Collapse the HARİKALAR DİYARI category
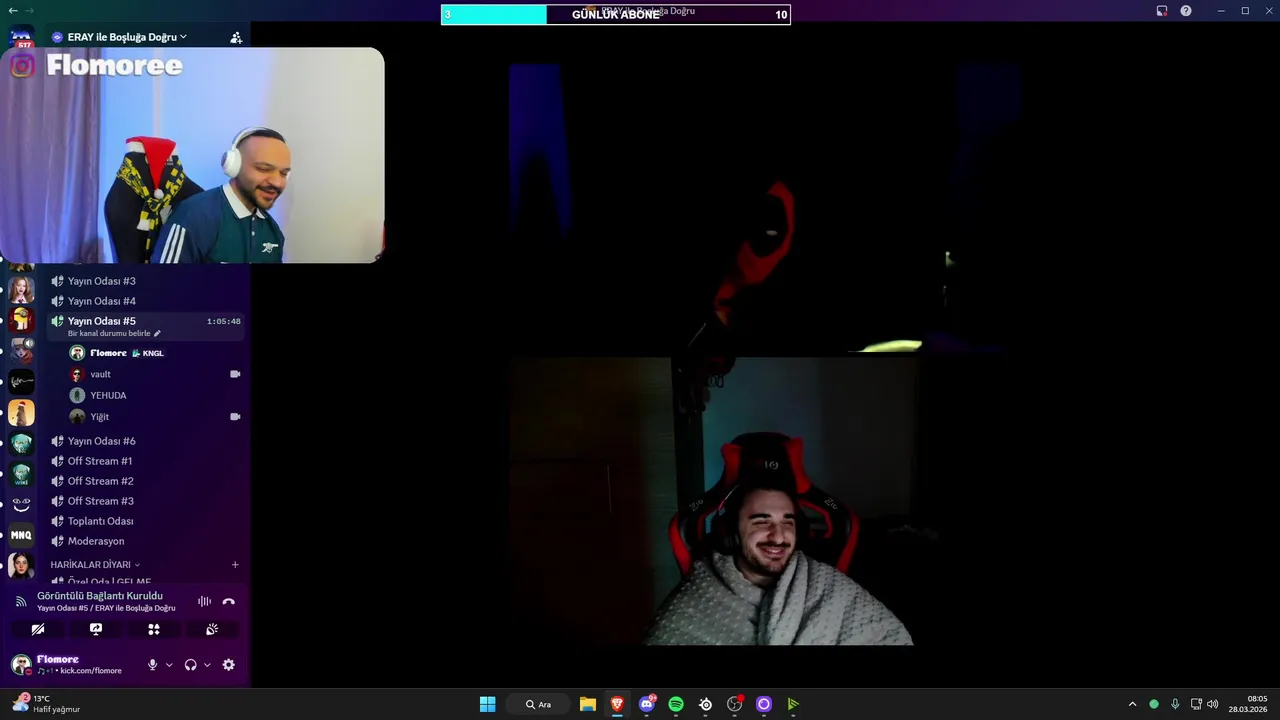Viewport: 1280px width, 720px height. point(95,565)
